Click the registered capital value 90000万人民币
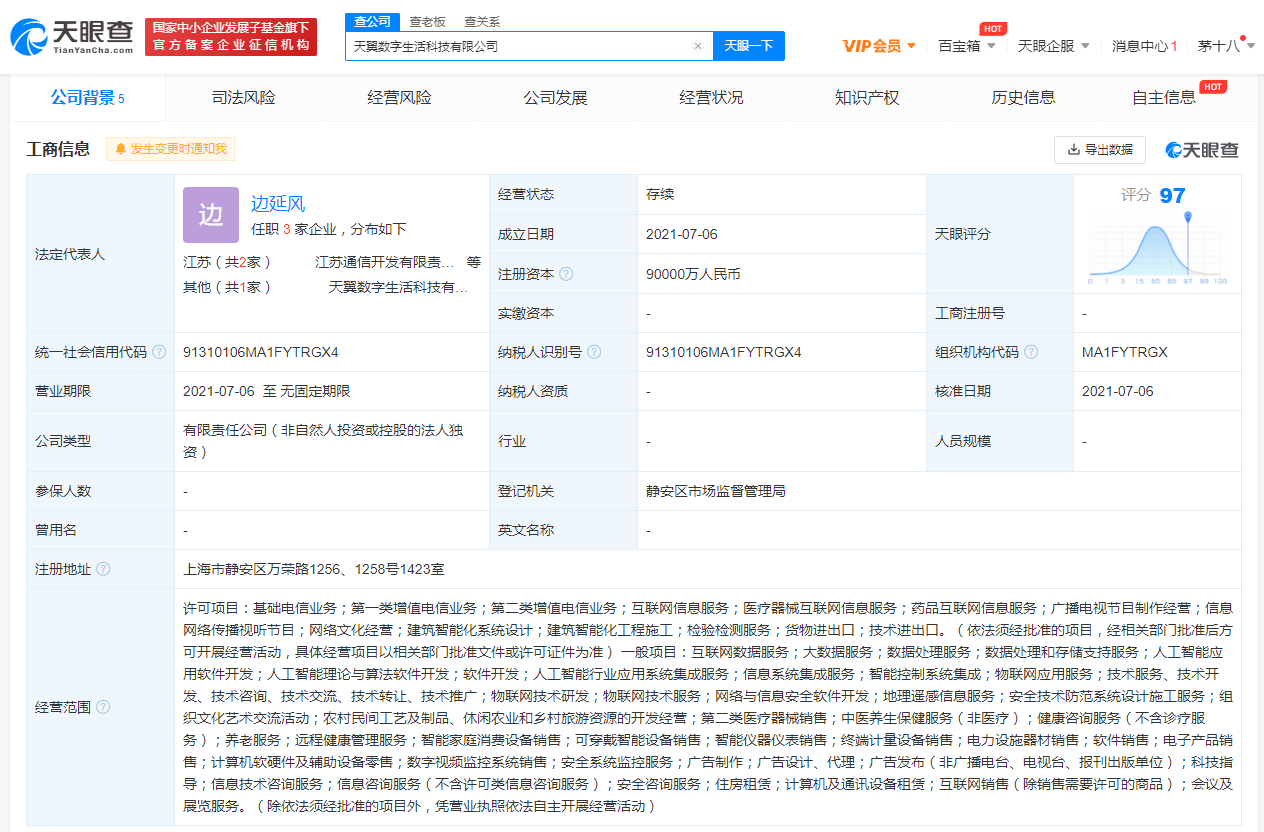 pyautogui.click(x=693, y=274)
